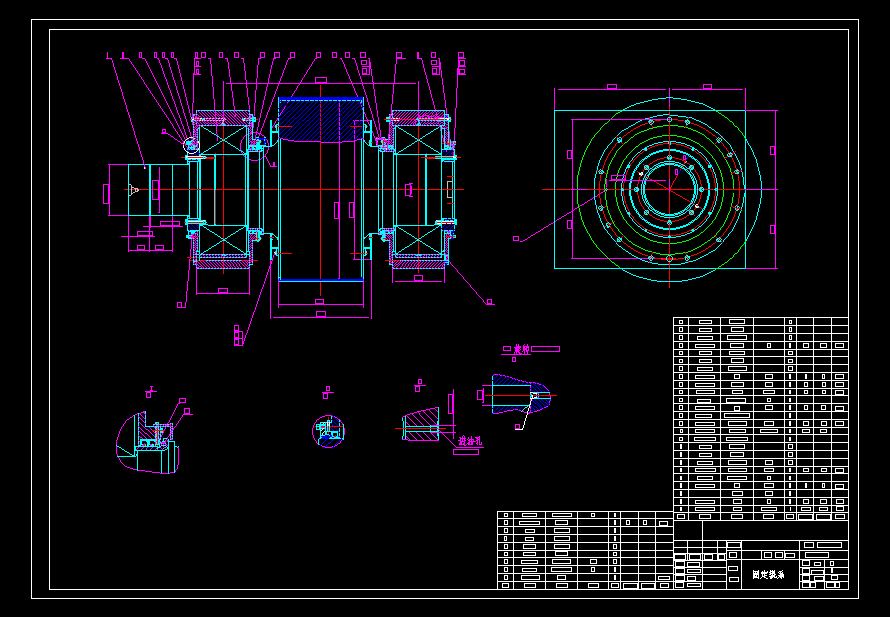Image resolution: width=890 pixels, height=617 pixels.
Task: Select the 进油孔 oil inlet label
Action: [x=471, y=440]
